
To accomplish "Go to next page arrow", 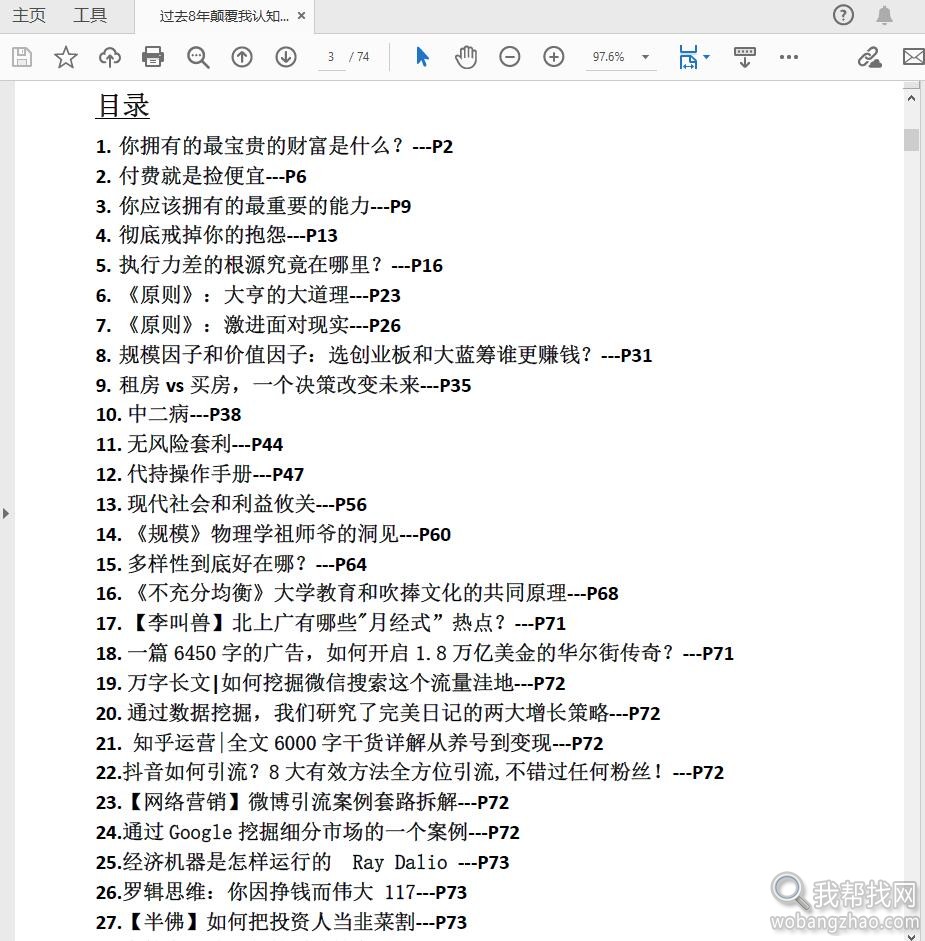I will (x=286, y=57).
